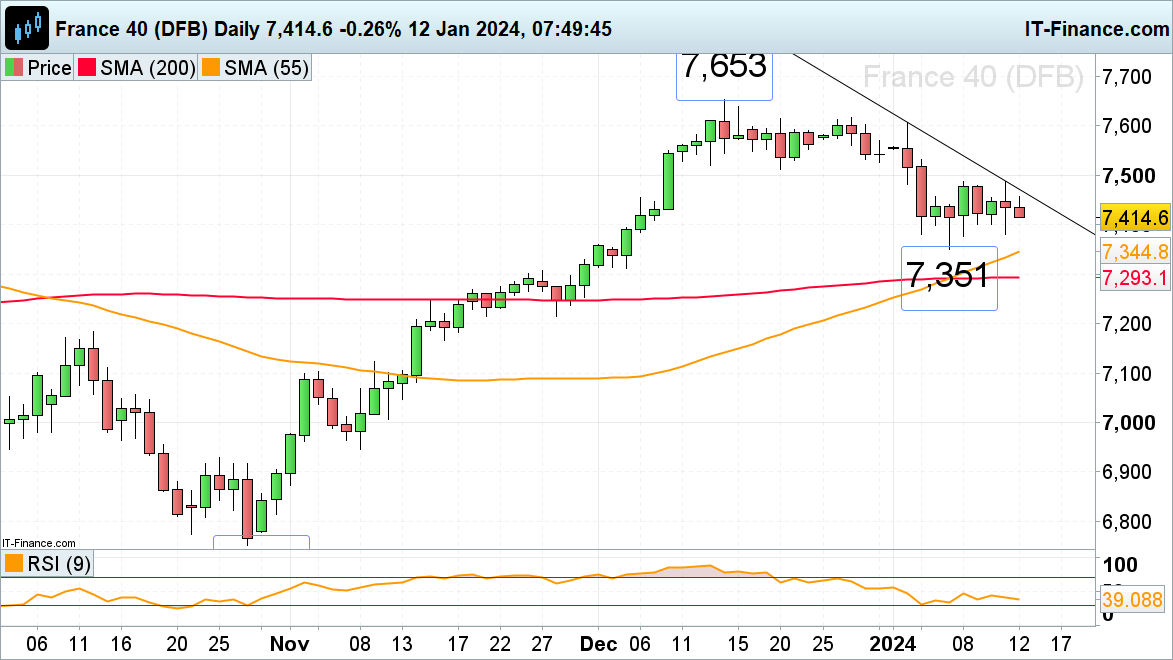This screenshot has height=660, width=1173.
Task: Click the candlestick at the 7,653 peak
Action: pos(724,130)
